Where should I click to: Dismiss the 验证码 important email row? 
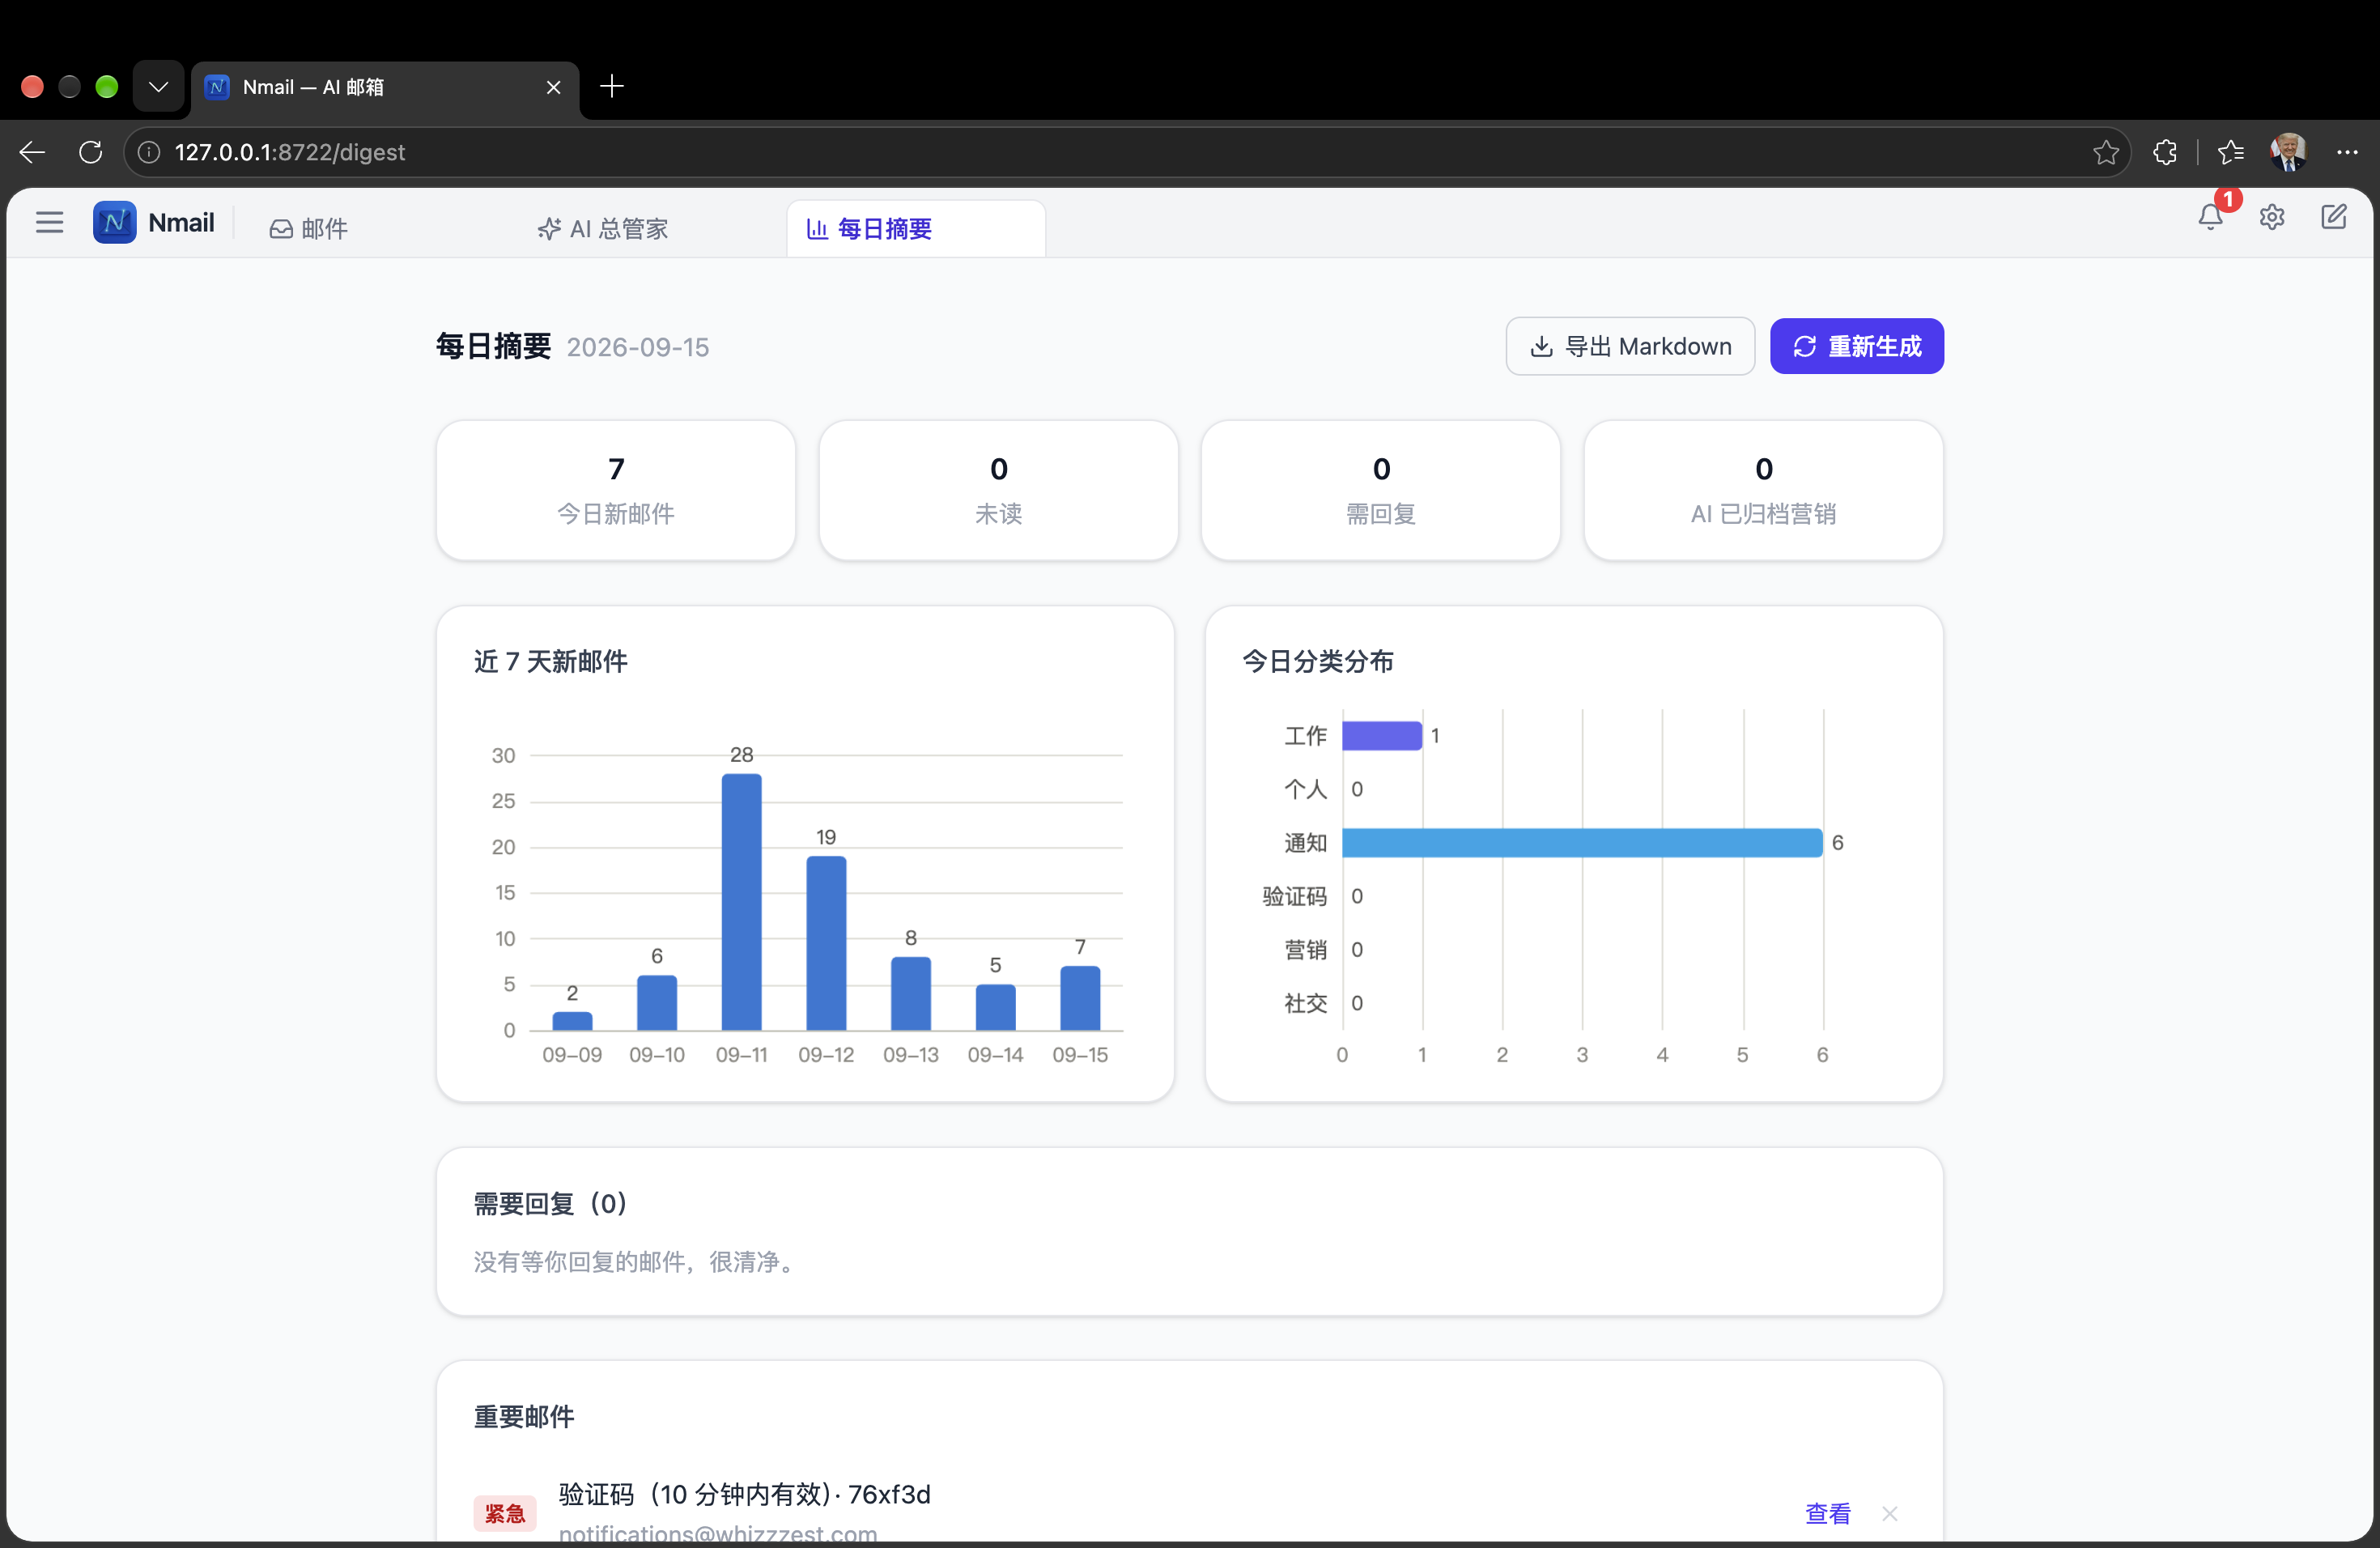1889,1513
